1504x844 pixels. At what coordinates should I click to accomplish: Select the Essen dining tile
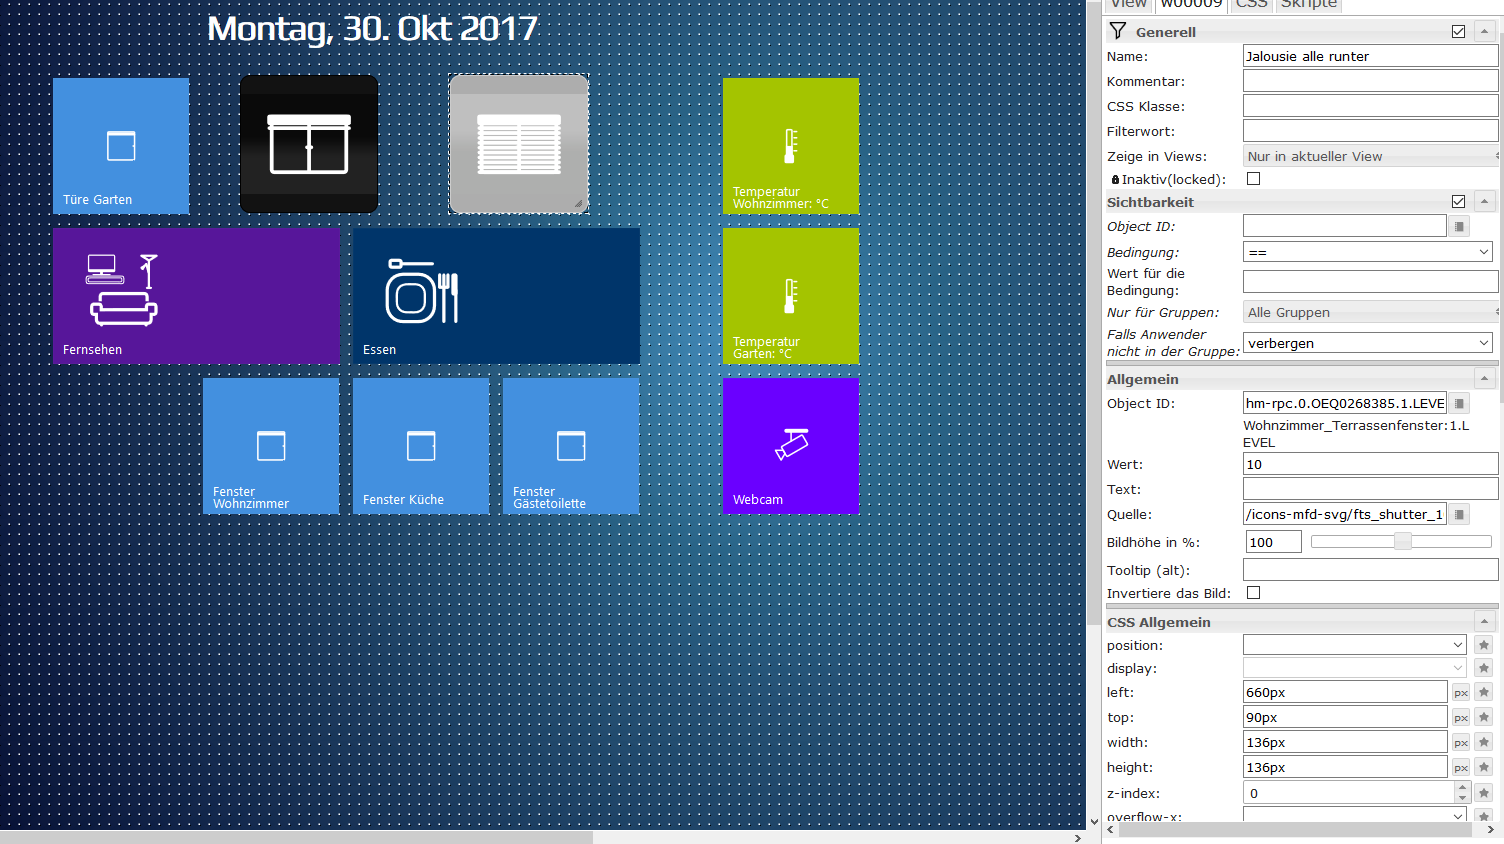pyautogui.click(x=496, y=296)
